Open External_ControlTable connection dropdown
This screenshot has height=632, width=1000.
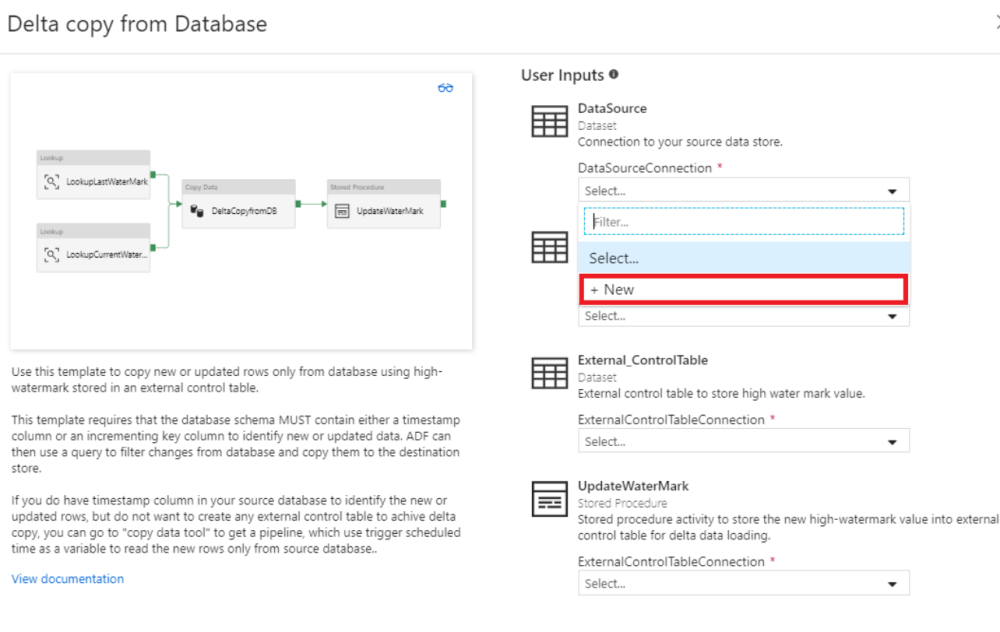point(743,441)
